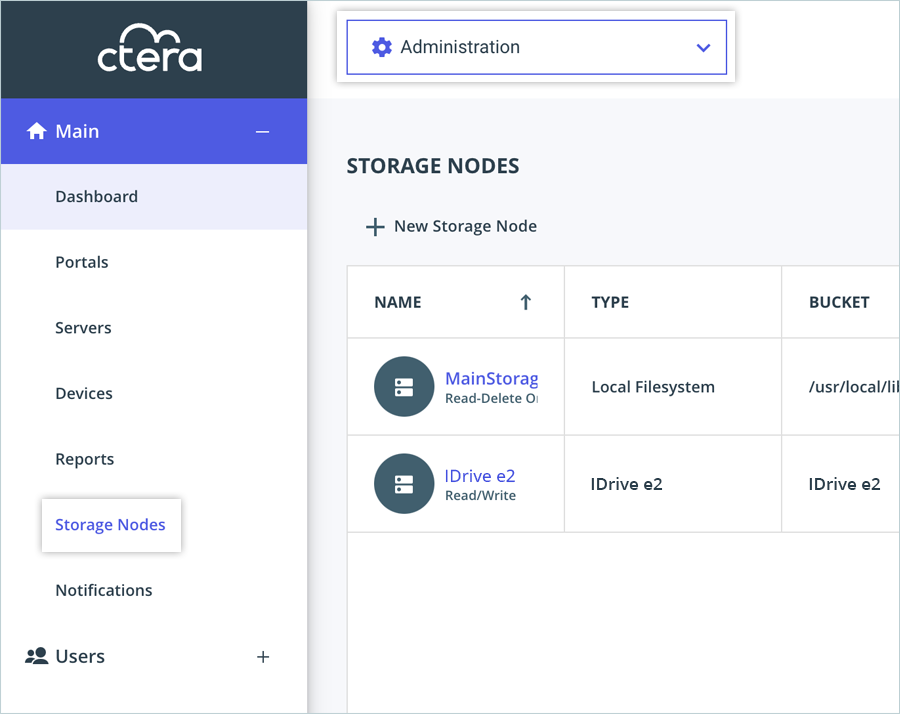Open the MainStorage node link

tap(491, 378)
